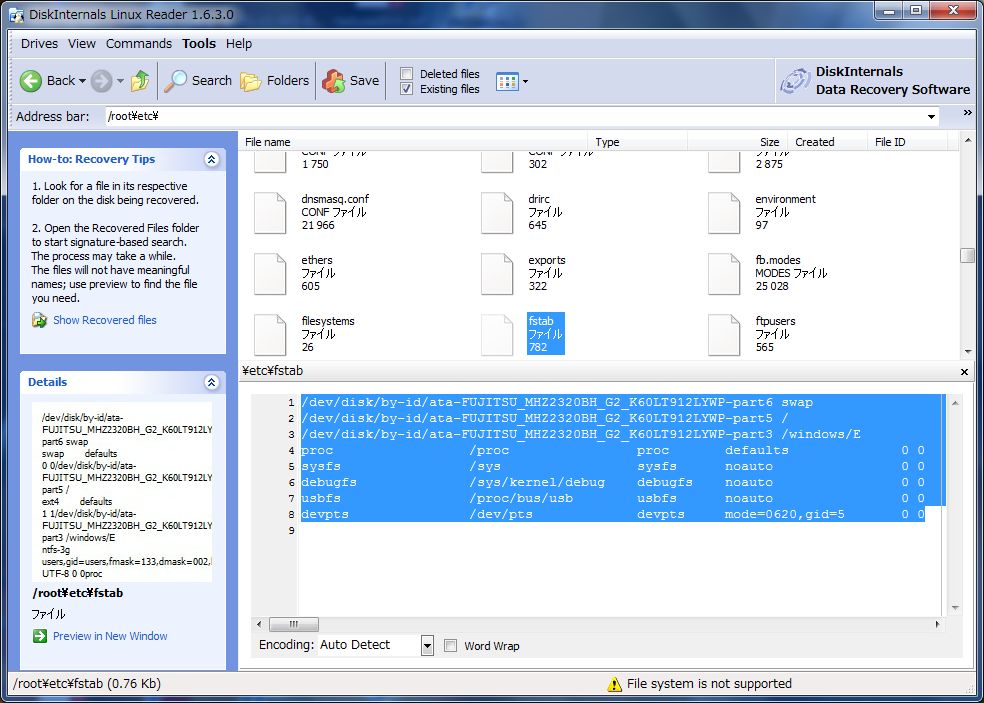The width and height of the screenshot is (984, 703).
Task: Open the Commands menu
Action: tap(139, 44)
